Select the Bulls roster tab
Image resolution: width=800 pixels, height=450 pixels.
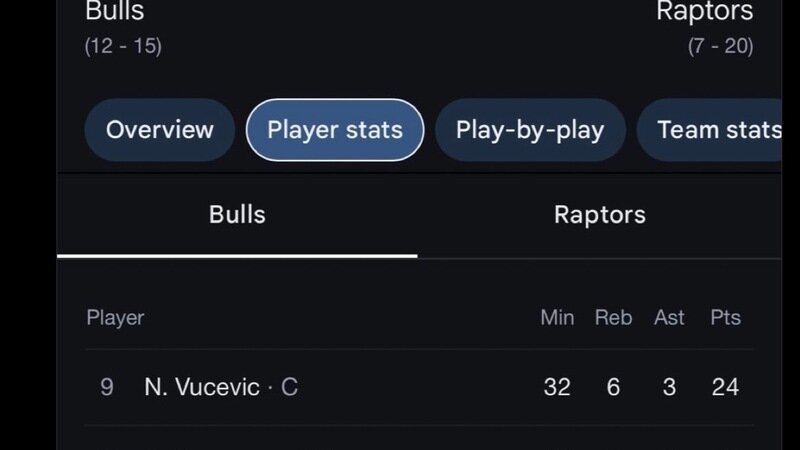tap(237, 214)
